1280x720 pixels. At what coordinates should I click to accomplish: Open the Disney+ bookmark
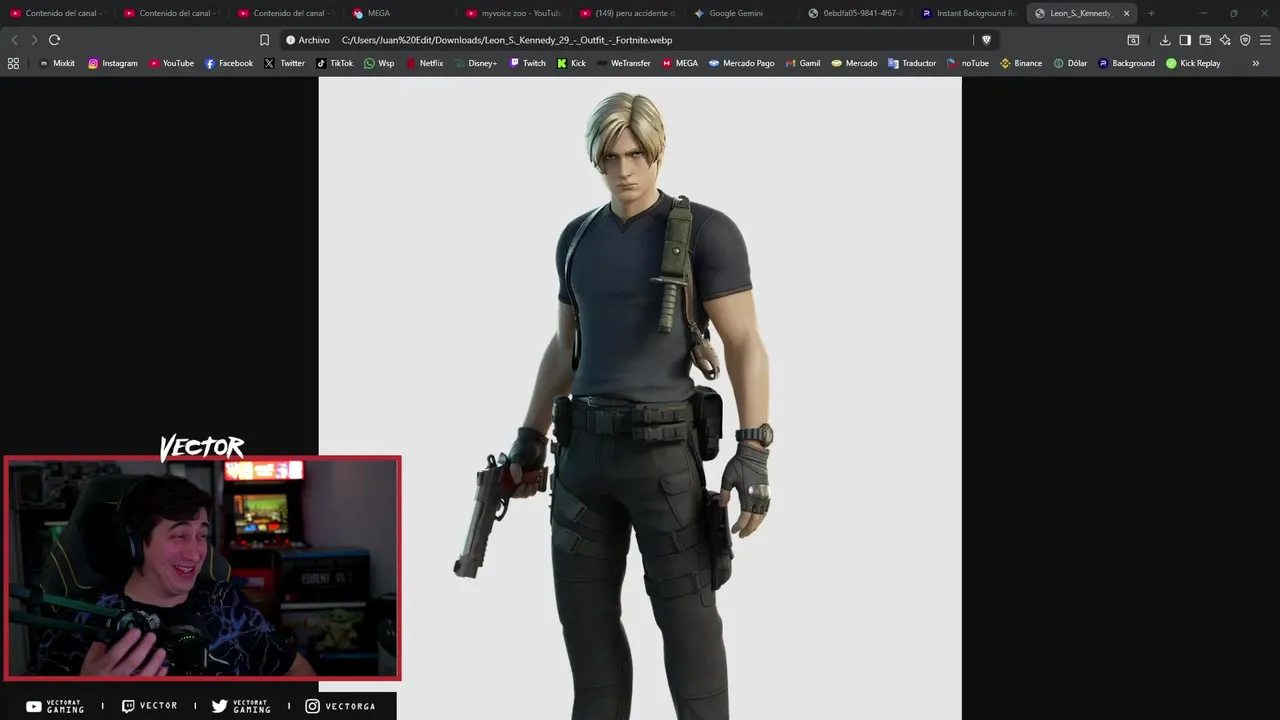coord(475,63)
